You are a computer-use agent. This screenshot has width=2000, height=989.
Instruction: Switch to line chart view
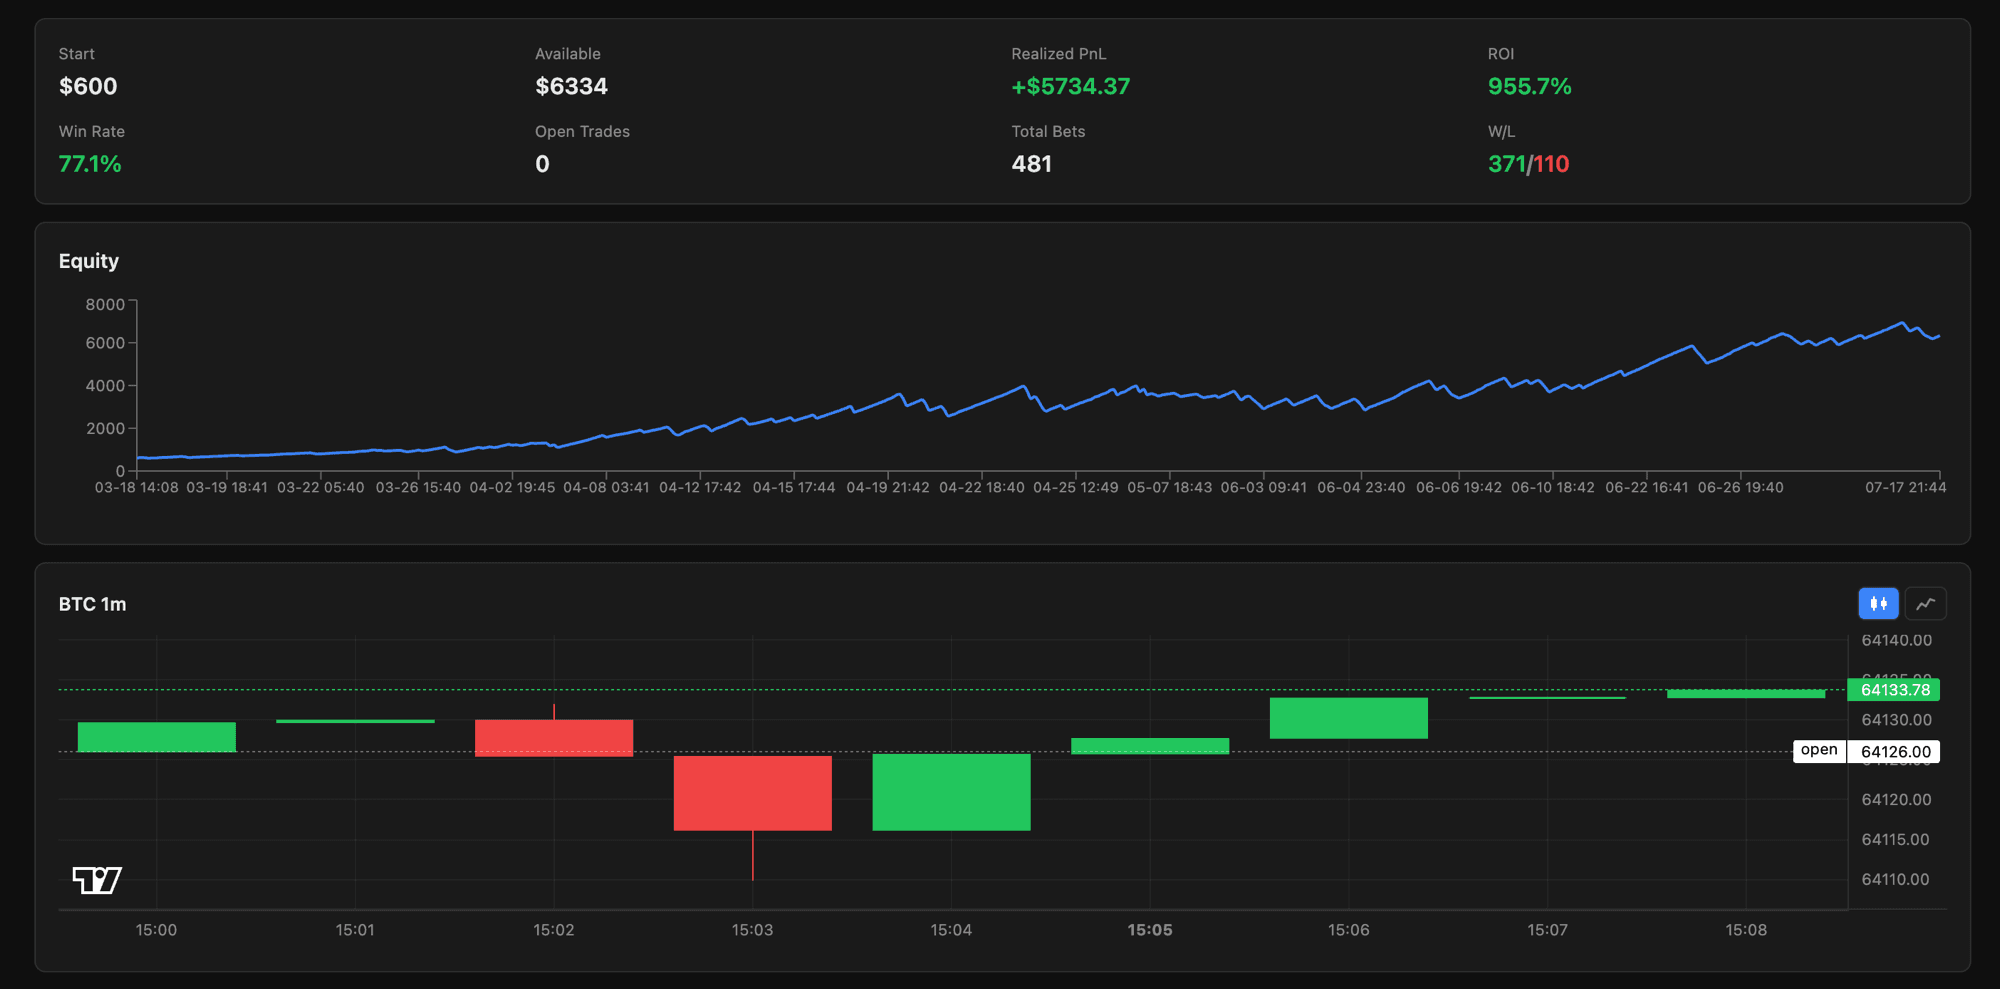tap(1925, 603)
